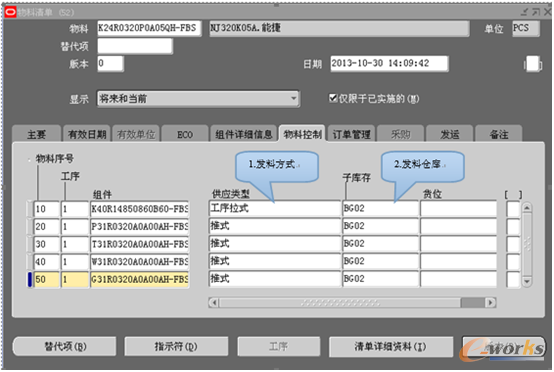Click the horizontal scrollbar right arrow

(x=490, y=303)
